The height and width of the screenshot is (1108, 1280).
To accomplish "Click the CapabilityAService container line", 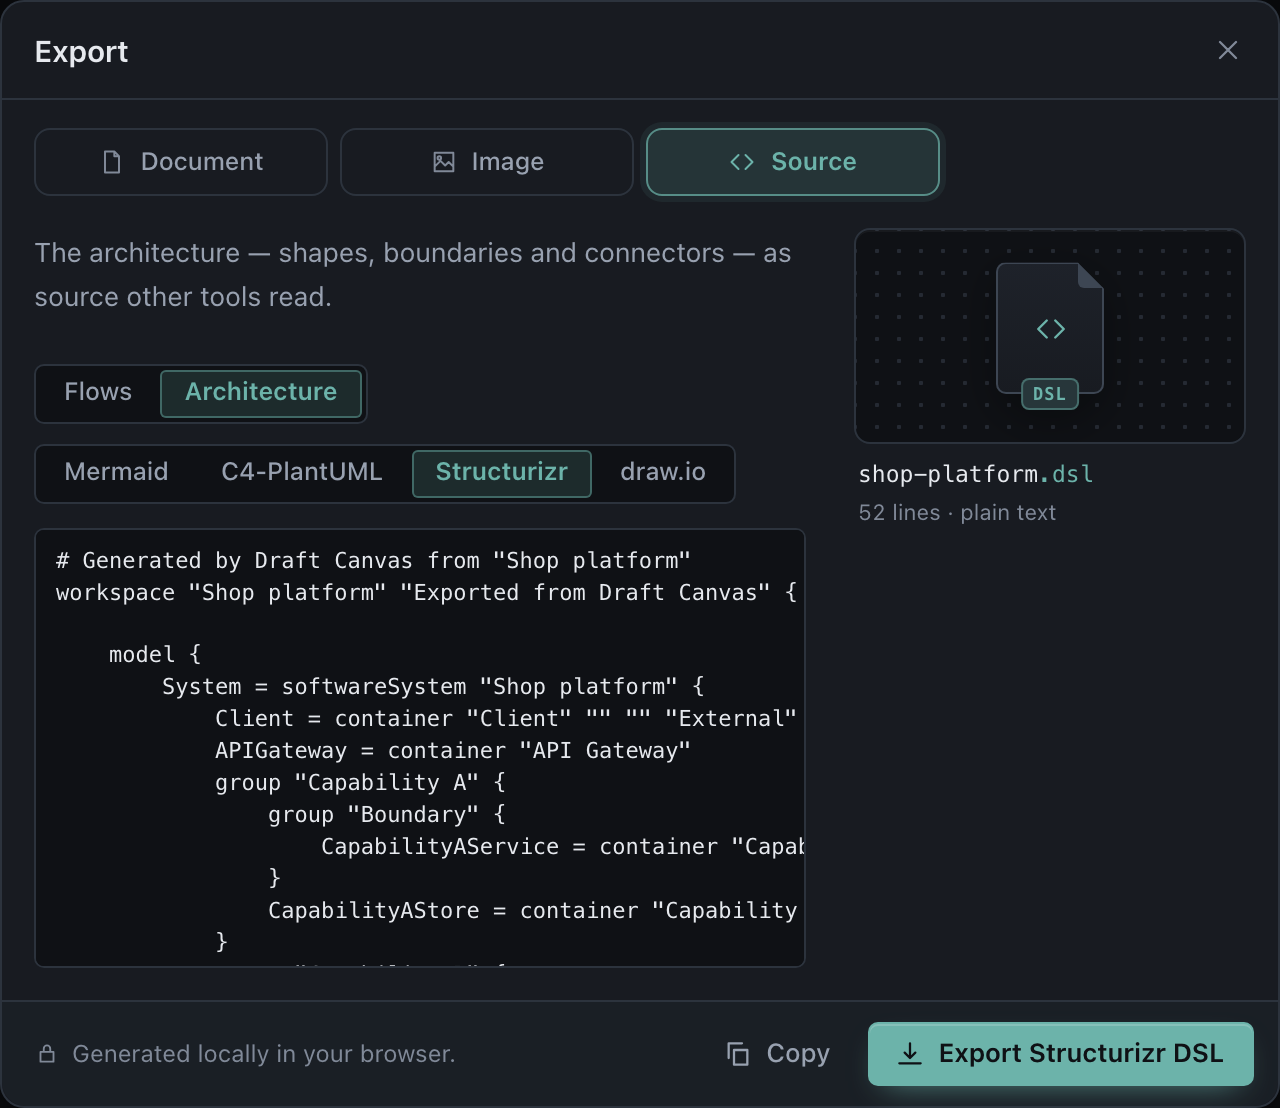I will pos(562,847).
